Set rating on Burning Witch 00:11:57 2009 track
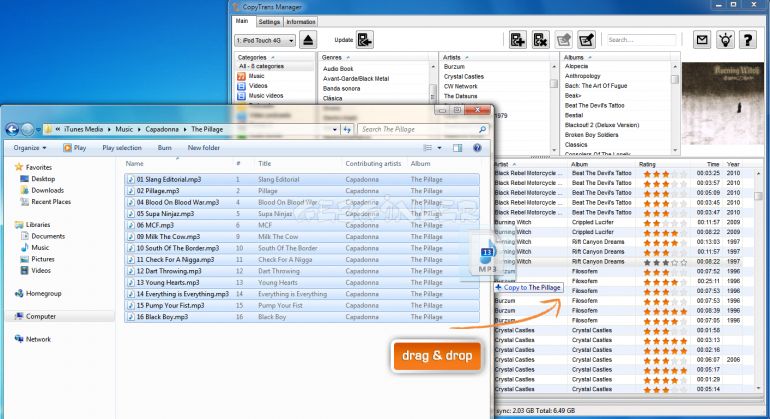Viewport: 770px width, 419px height. [x=665, y=223]
